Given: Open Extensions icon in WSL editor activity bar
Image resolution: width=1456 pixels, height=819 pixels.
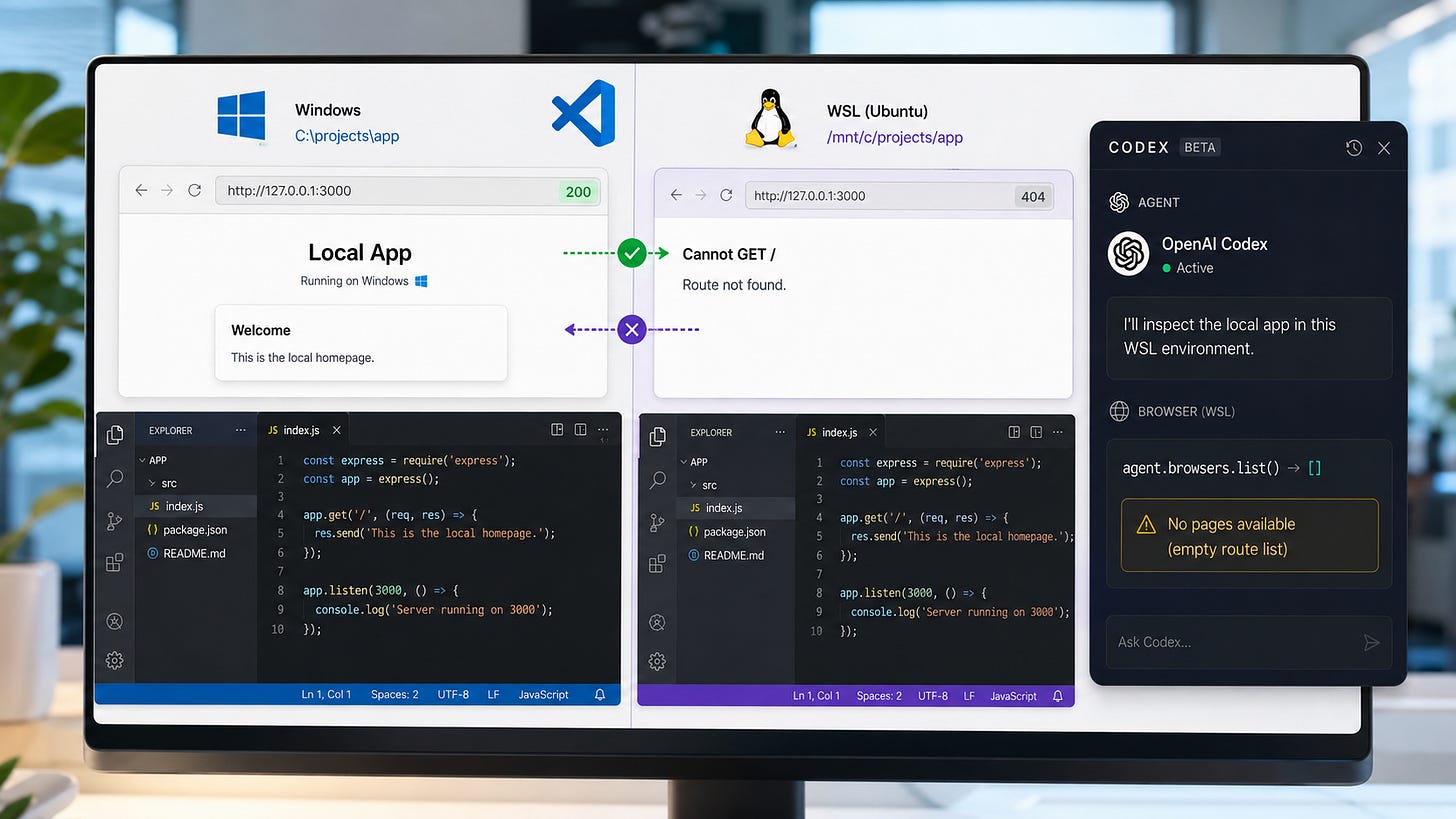Looking at the screenshot, I should click(658, 564).
